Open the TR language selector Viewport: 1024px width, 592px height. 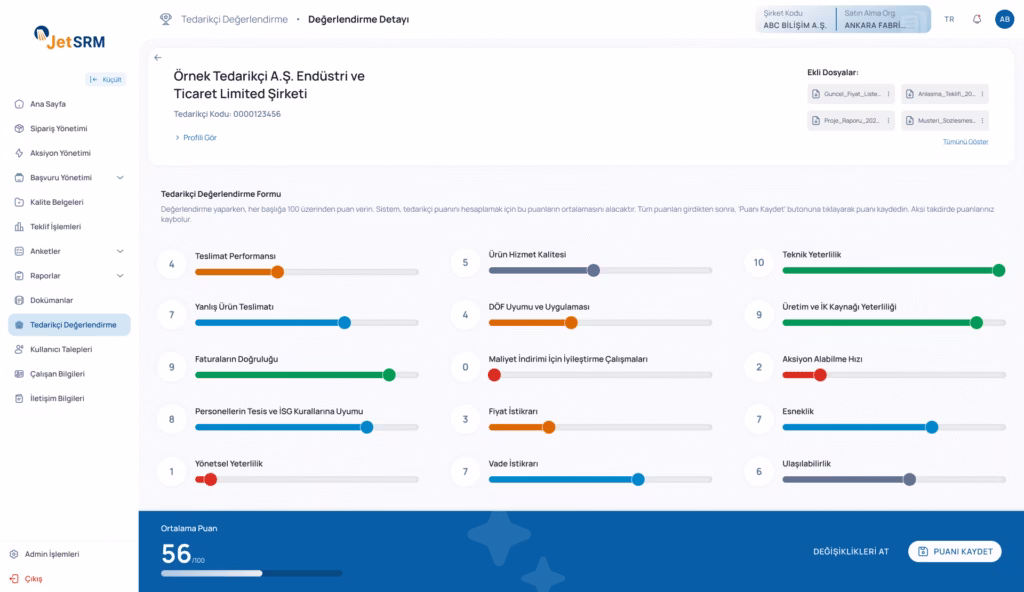pyautogui.click(x=949, y=19)
